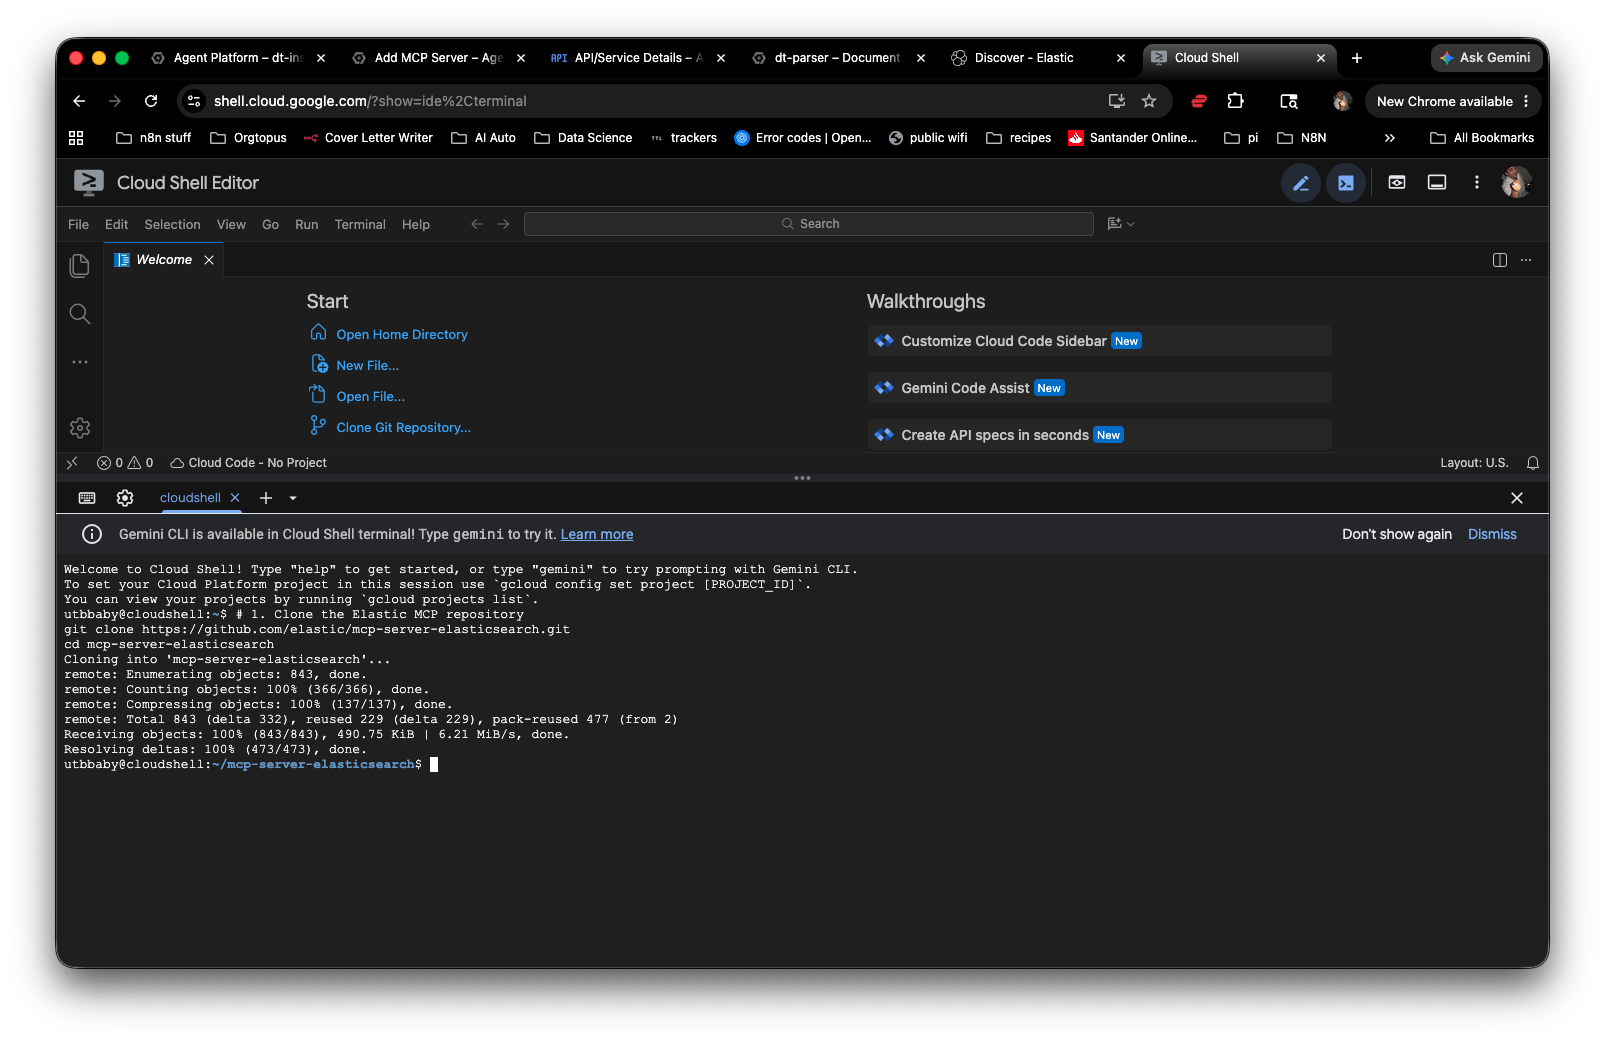The width and height of the screenshot is (1605, 1042).
Task: Close the Welcome tab
Action: click(x=209, y=260)
